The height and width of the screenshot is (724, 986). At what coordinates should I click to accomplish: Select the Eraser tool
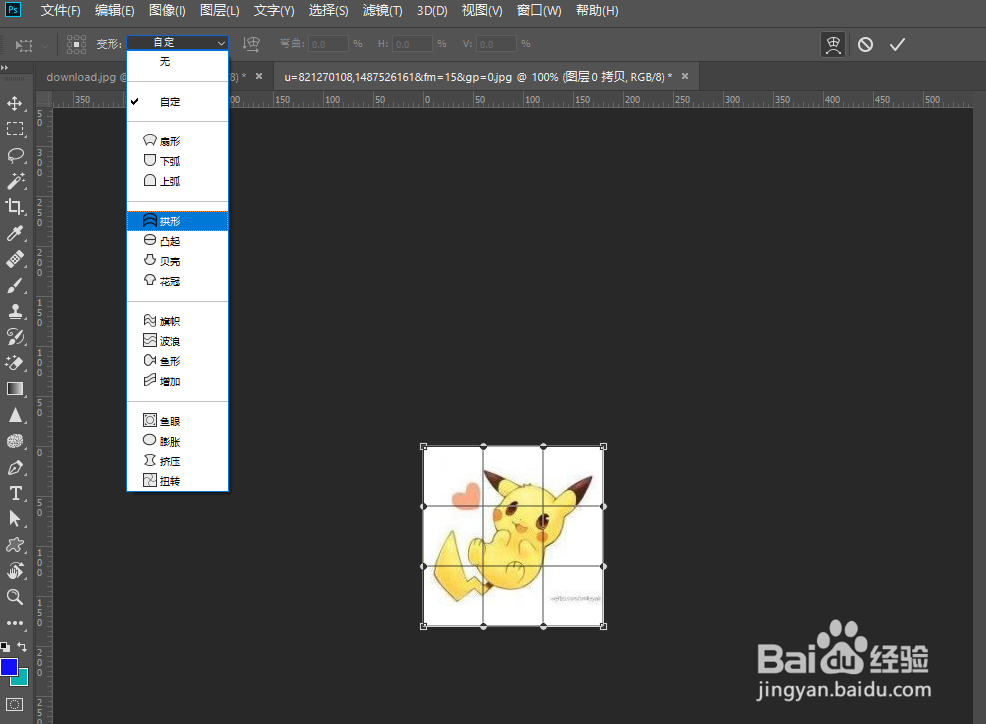coord(15,363)
